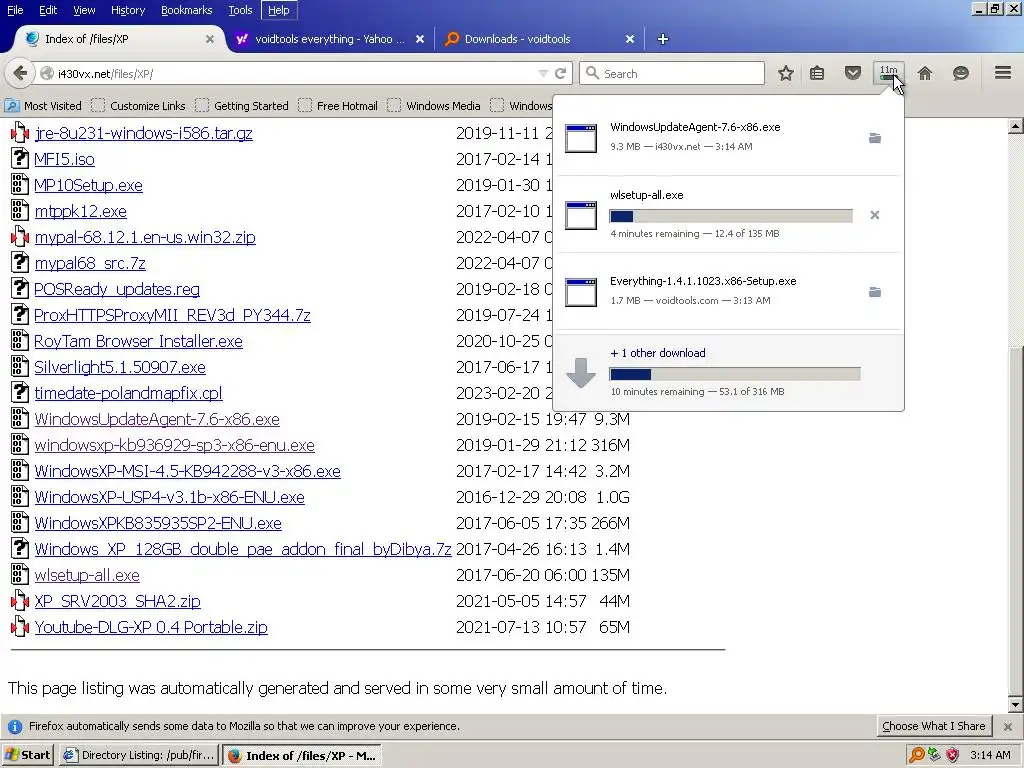Click the Everything search tray icon
The width and height of the screenshot is (1024, 768).
point(916,755)
